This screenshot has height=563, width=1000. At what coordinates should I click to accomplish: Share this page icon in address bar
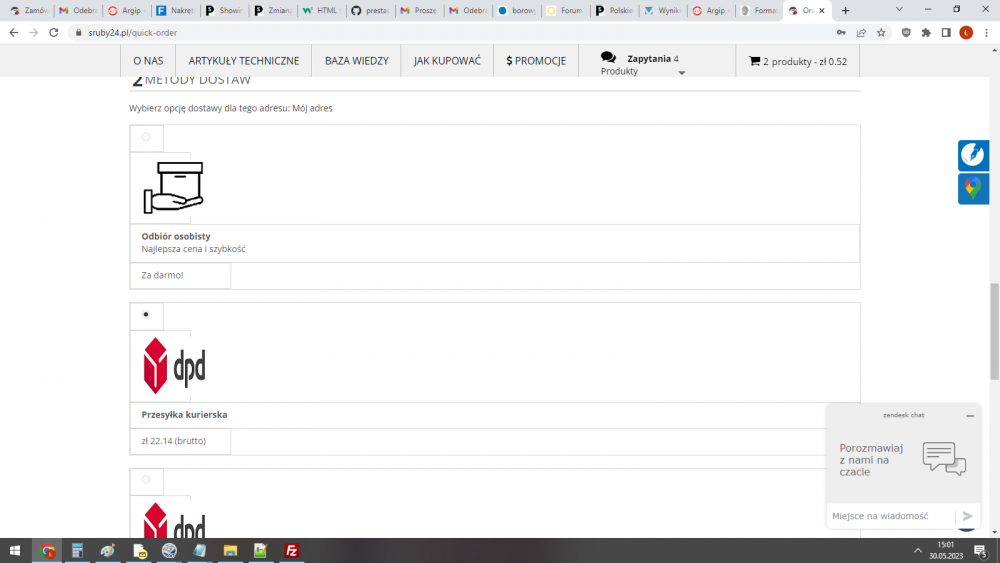pos(861,33)
